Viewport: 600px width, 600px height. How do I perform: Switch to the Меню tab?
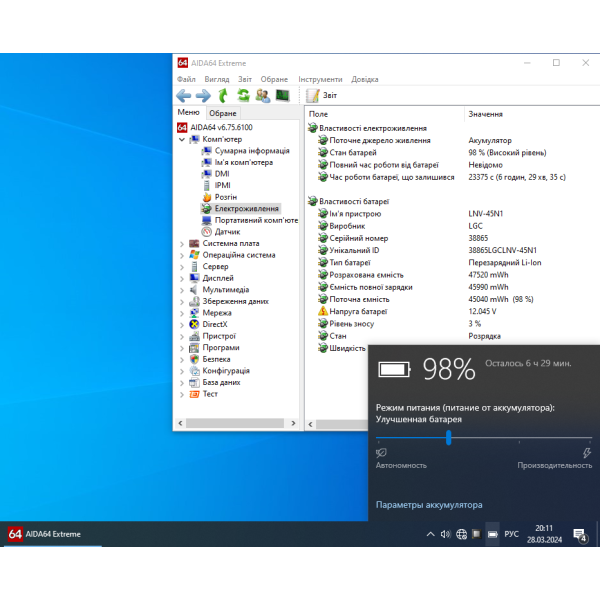click(189, 112)
